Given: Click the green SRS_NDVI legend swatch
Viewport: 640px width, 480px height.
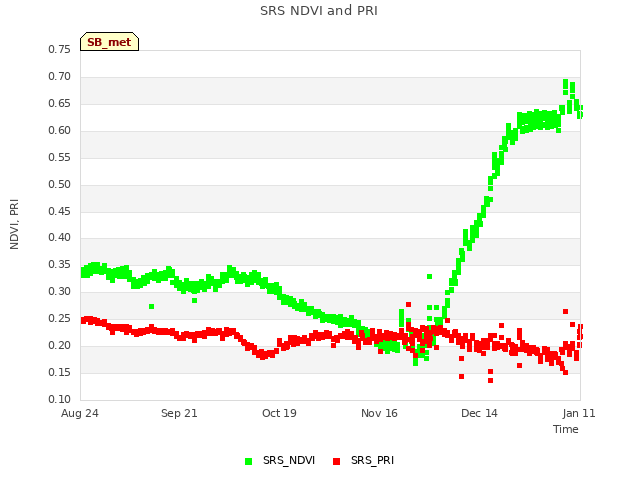Looking at the screenshot, I should (249, 461).
